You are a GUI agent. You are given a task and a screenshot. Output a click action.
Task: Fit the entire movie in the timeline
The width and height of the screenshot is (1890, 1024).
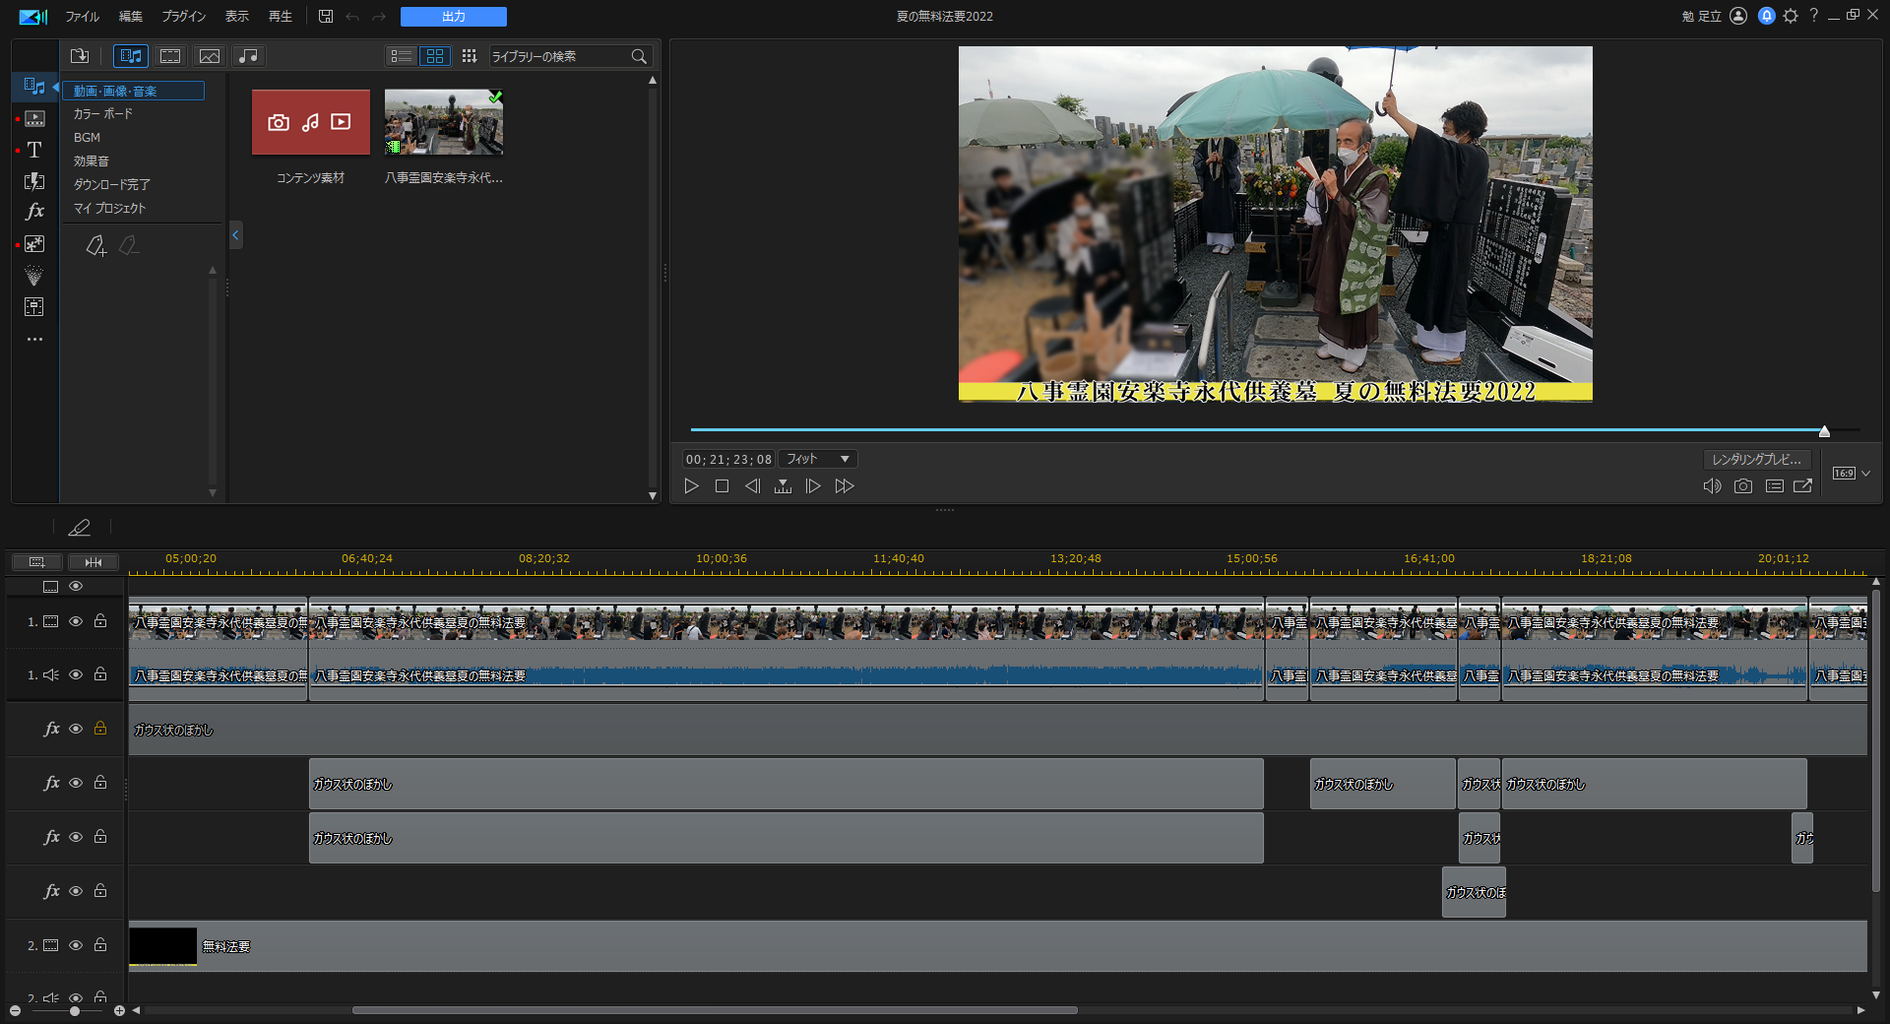93,562
